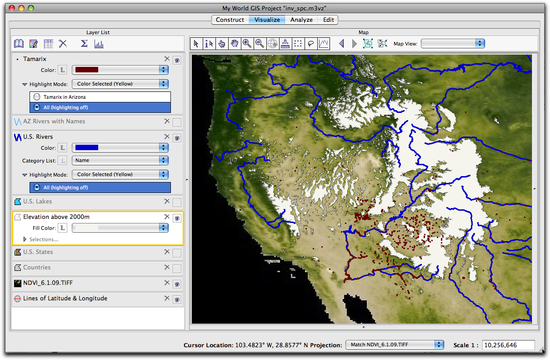550x360 pixels.
Task: Click the pale Elevation fill color swatch
Action: tap(87, 228)
